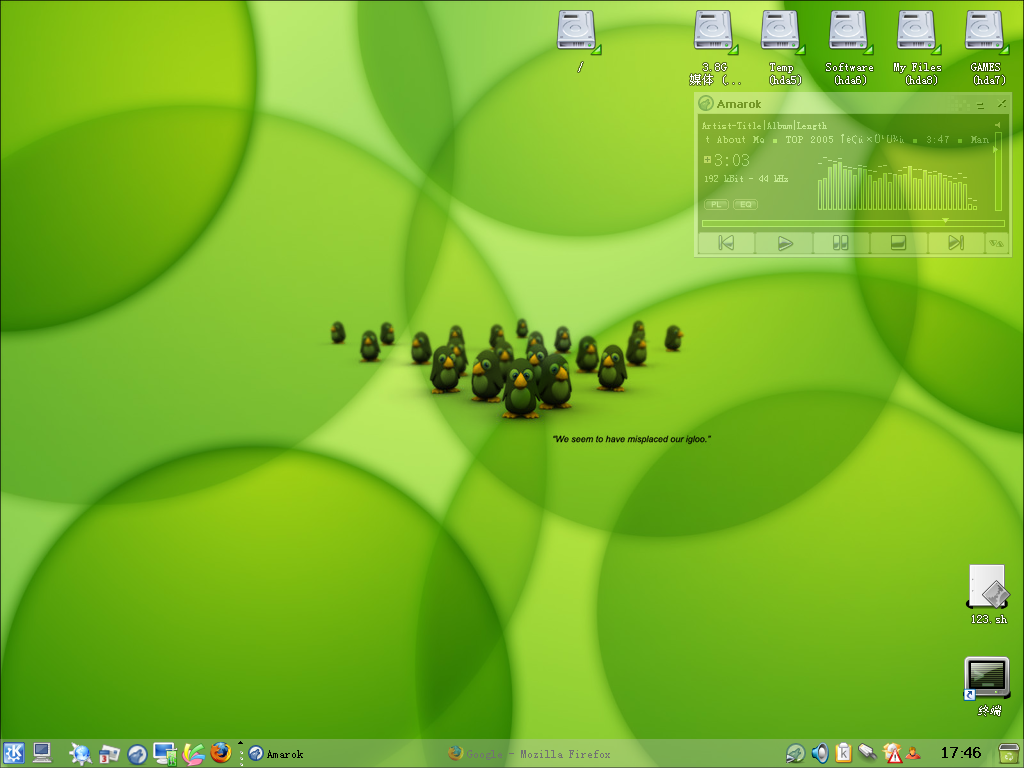1024x768 pixels.
Task: Click the Amarok system tray icon
Action: click(795, 754)
